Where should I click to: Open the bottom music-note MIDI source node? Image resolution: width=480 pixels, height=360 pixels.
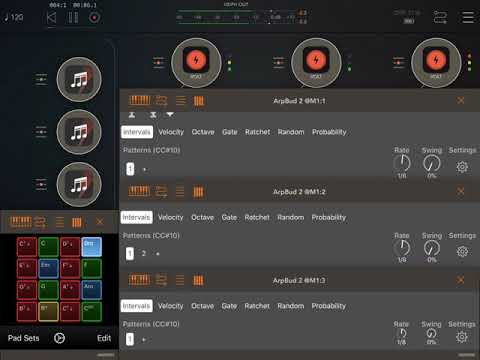pos(79,184)
